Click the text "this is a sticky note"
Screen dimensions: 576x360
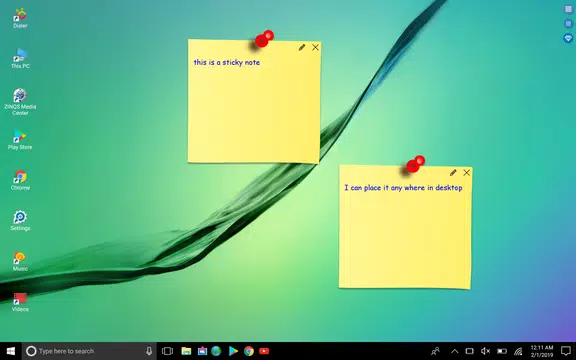(227, 62)
